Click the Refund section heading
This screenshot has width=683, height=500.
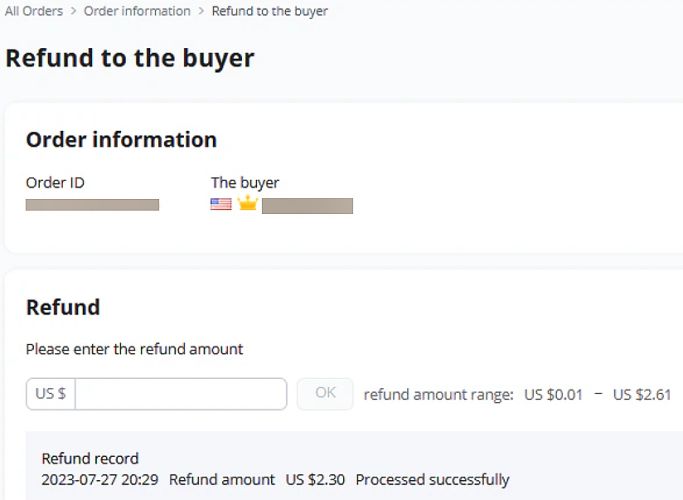click(x=63, y=307)
